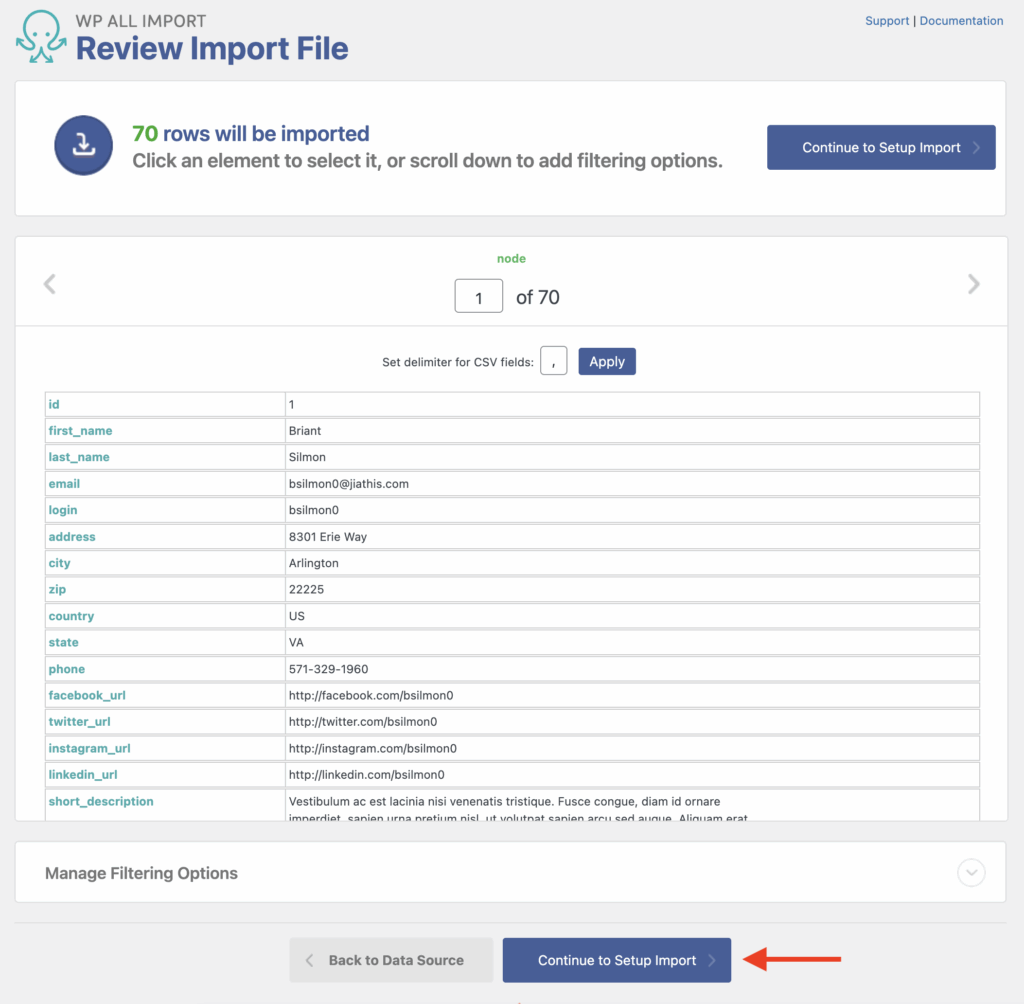
Task: Open the Support link
Action: point(887,21)
